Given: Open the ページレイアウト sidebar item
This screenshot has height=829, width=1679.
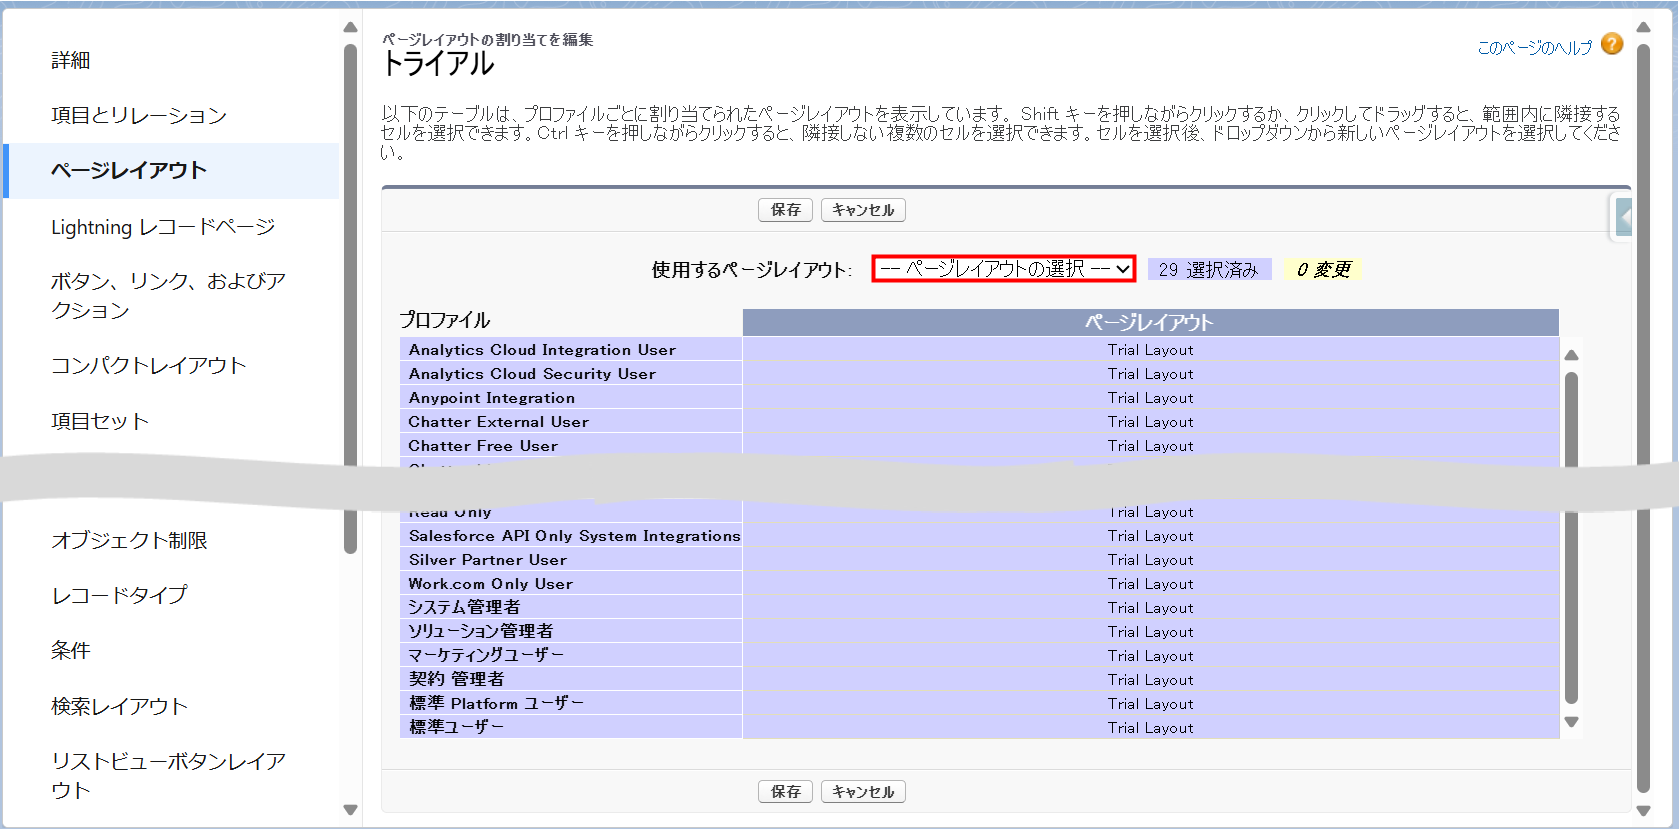Looking at the screenshot, I should click(x=129, y=171).
